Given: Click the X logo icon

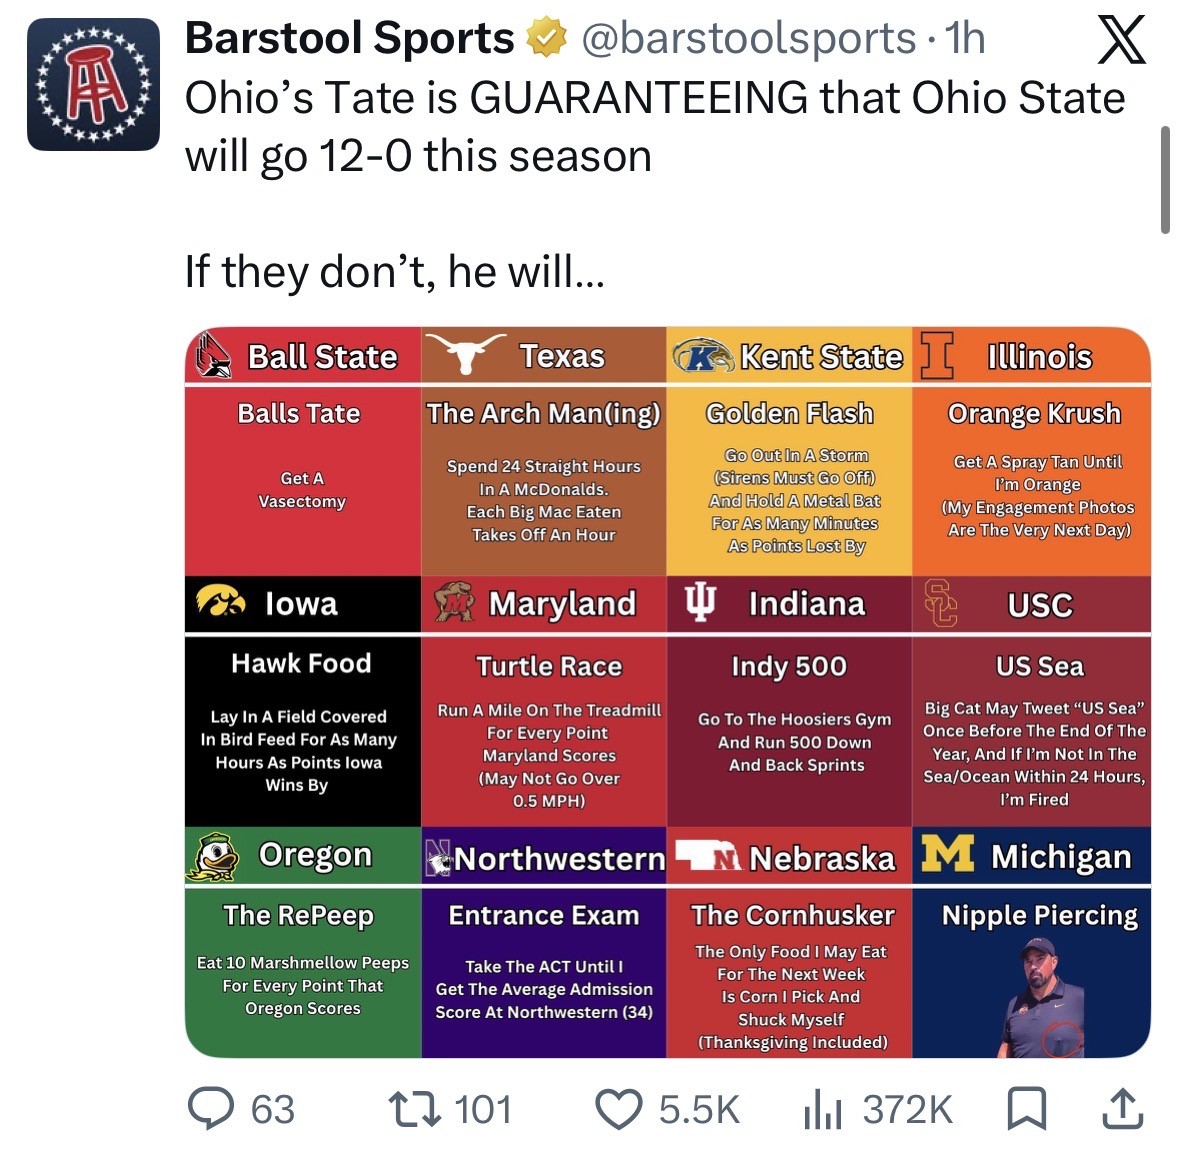Looking at the screenshot, I should point(1122,41).
